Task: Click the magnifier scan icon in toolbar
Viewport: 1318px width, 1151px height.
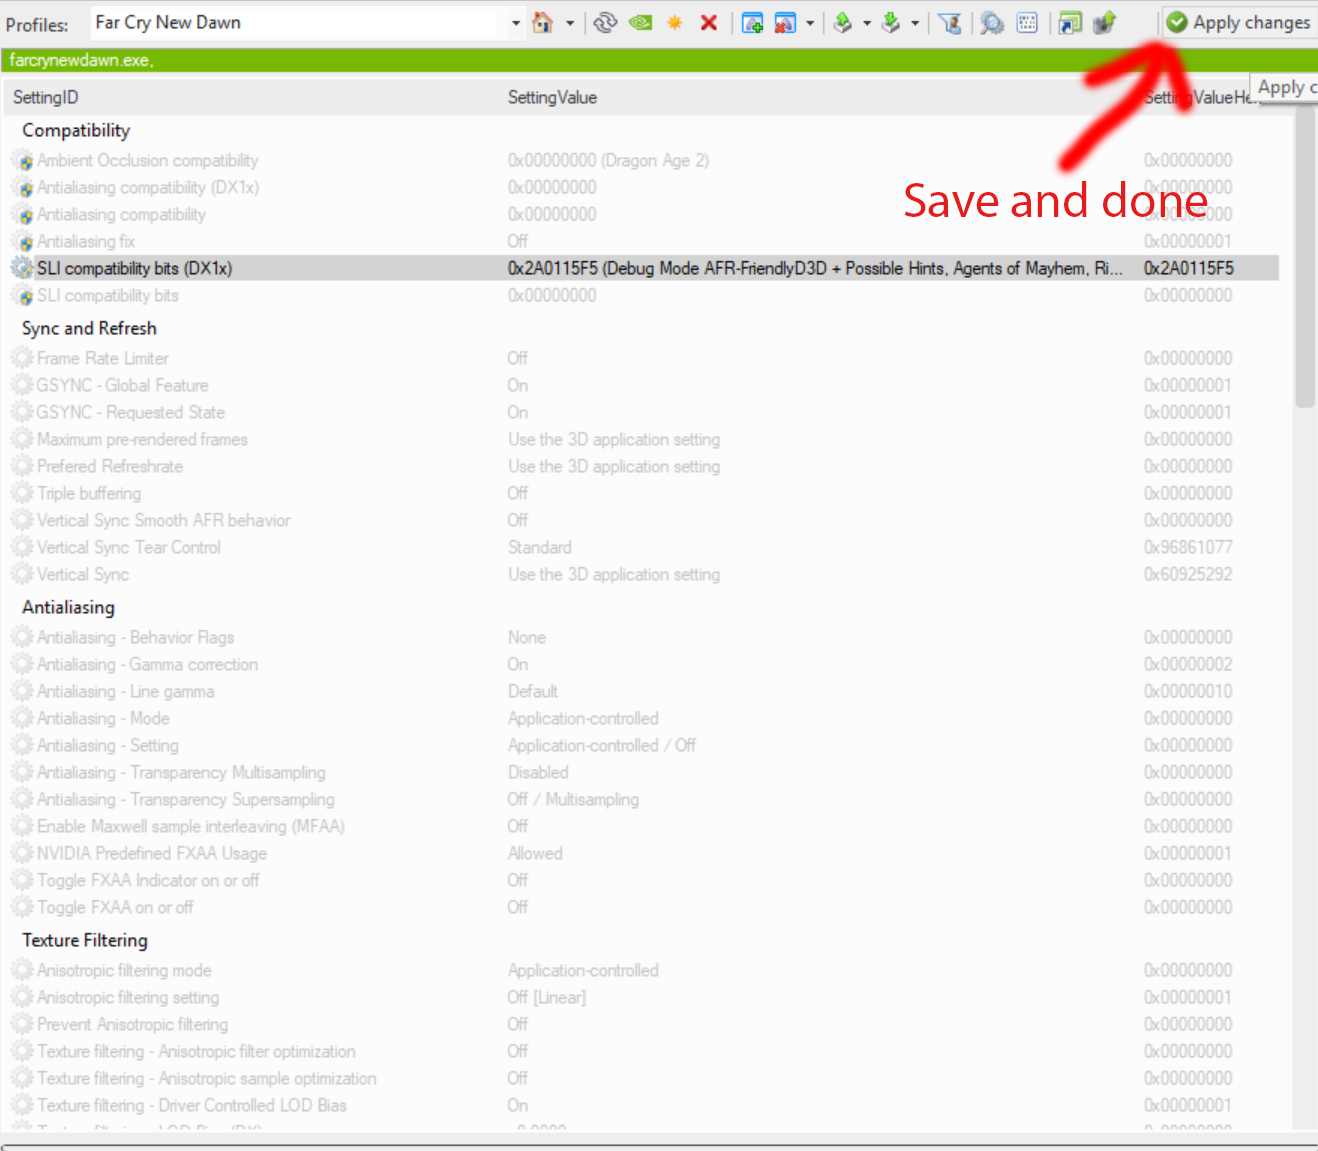Action: point(992,22)
